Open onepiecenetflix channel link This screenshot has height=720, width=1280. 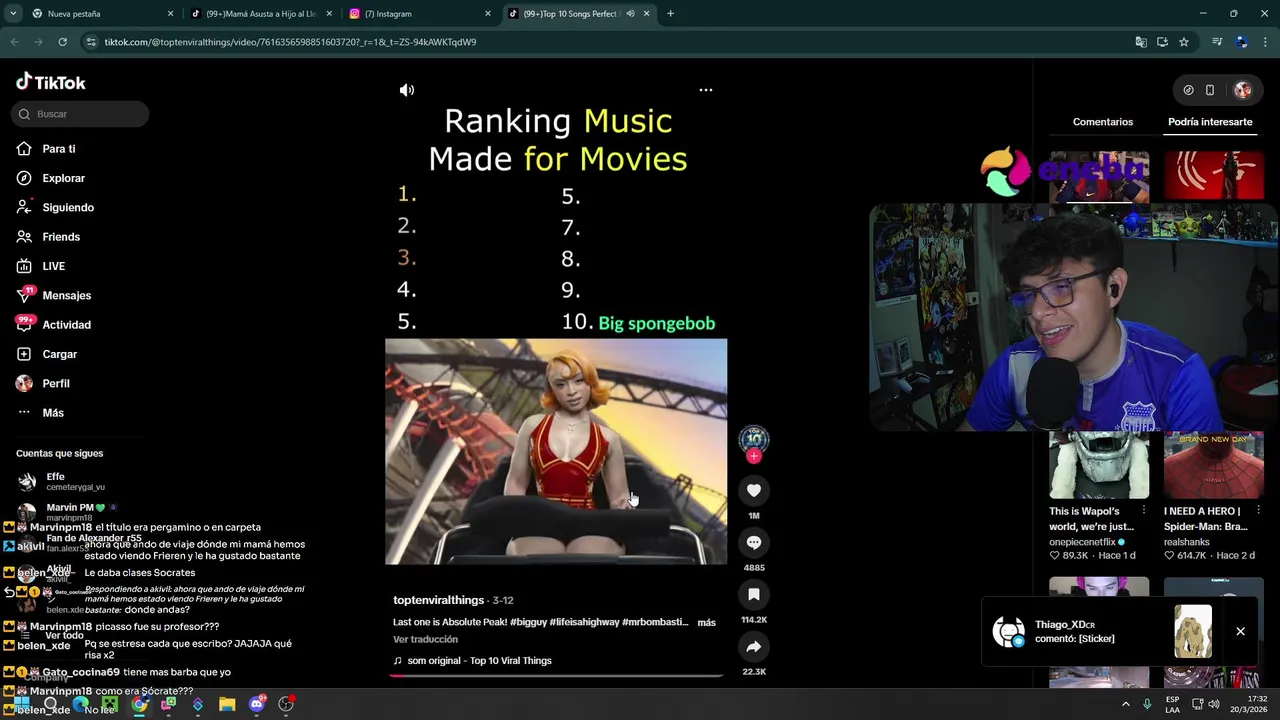click(x=1083, y=542)
